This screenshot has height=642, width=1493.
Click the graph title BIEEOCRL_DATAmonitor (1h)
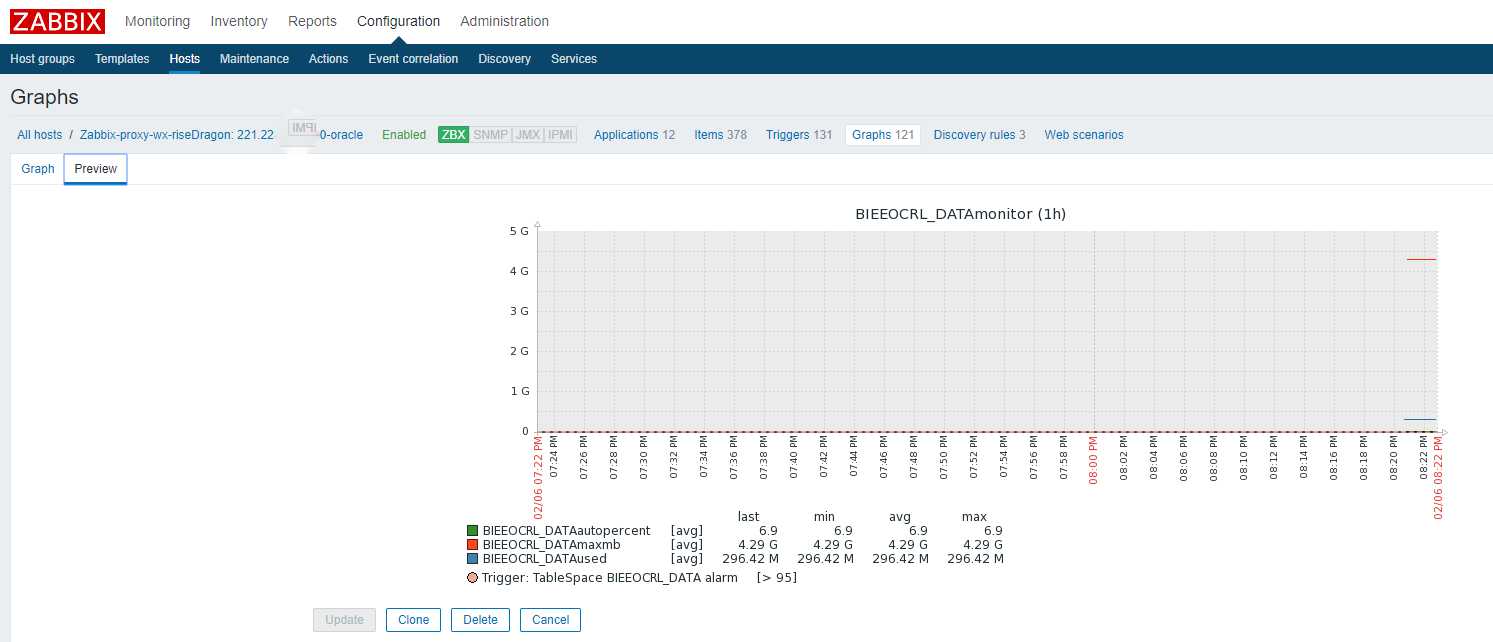[x=962, y=214]
